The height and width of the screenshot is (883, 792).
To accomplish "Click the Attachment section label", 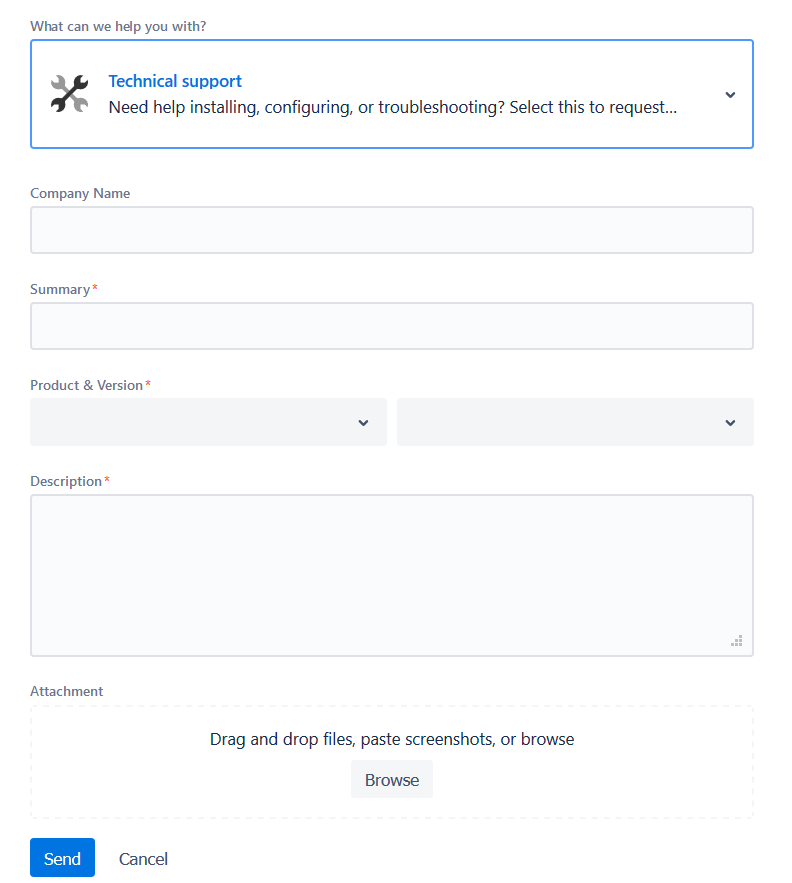I will (x=66, y=691).
